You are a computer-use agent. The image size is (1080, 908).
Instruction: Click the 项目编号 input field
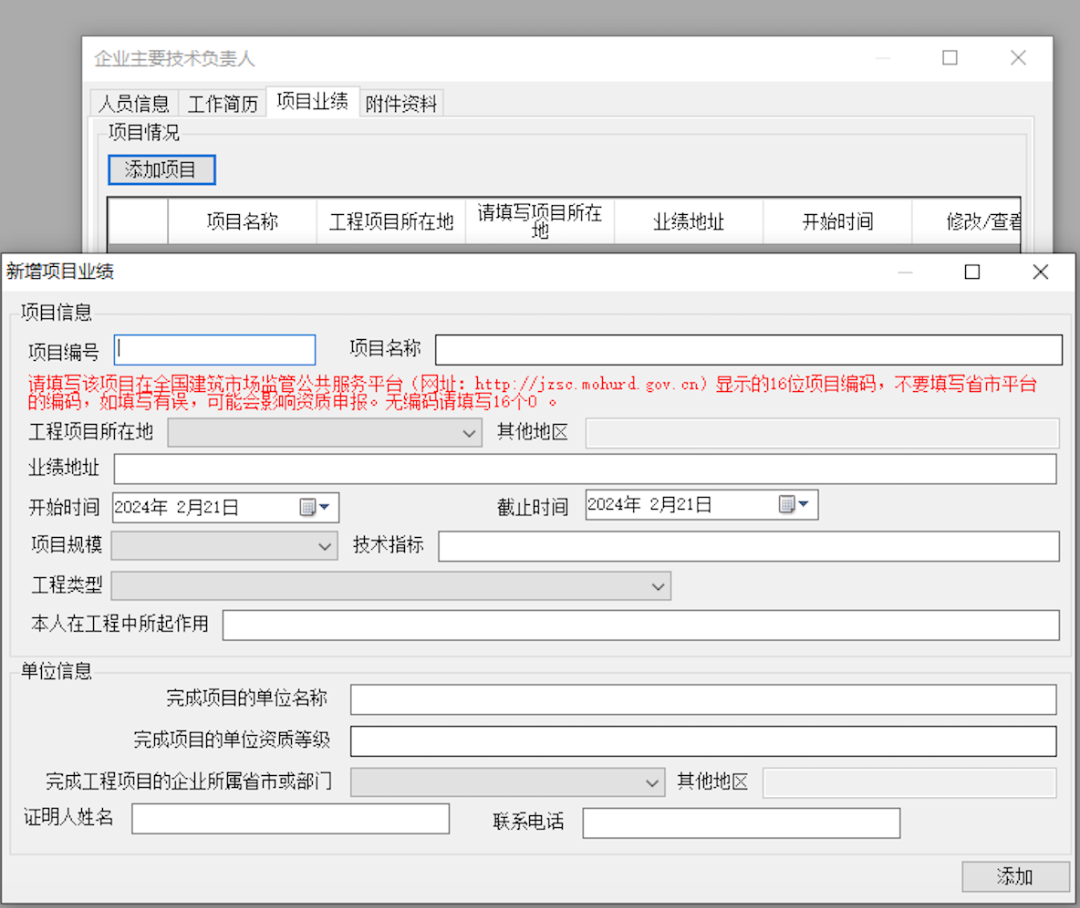click(x=215, y=350)
